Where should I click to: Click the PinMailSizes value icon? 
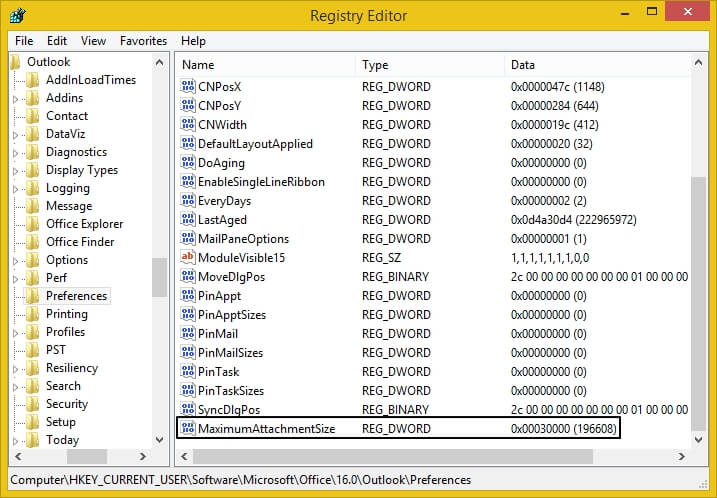click(x=187, y=352)
